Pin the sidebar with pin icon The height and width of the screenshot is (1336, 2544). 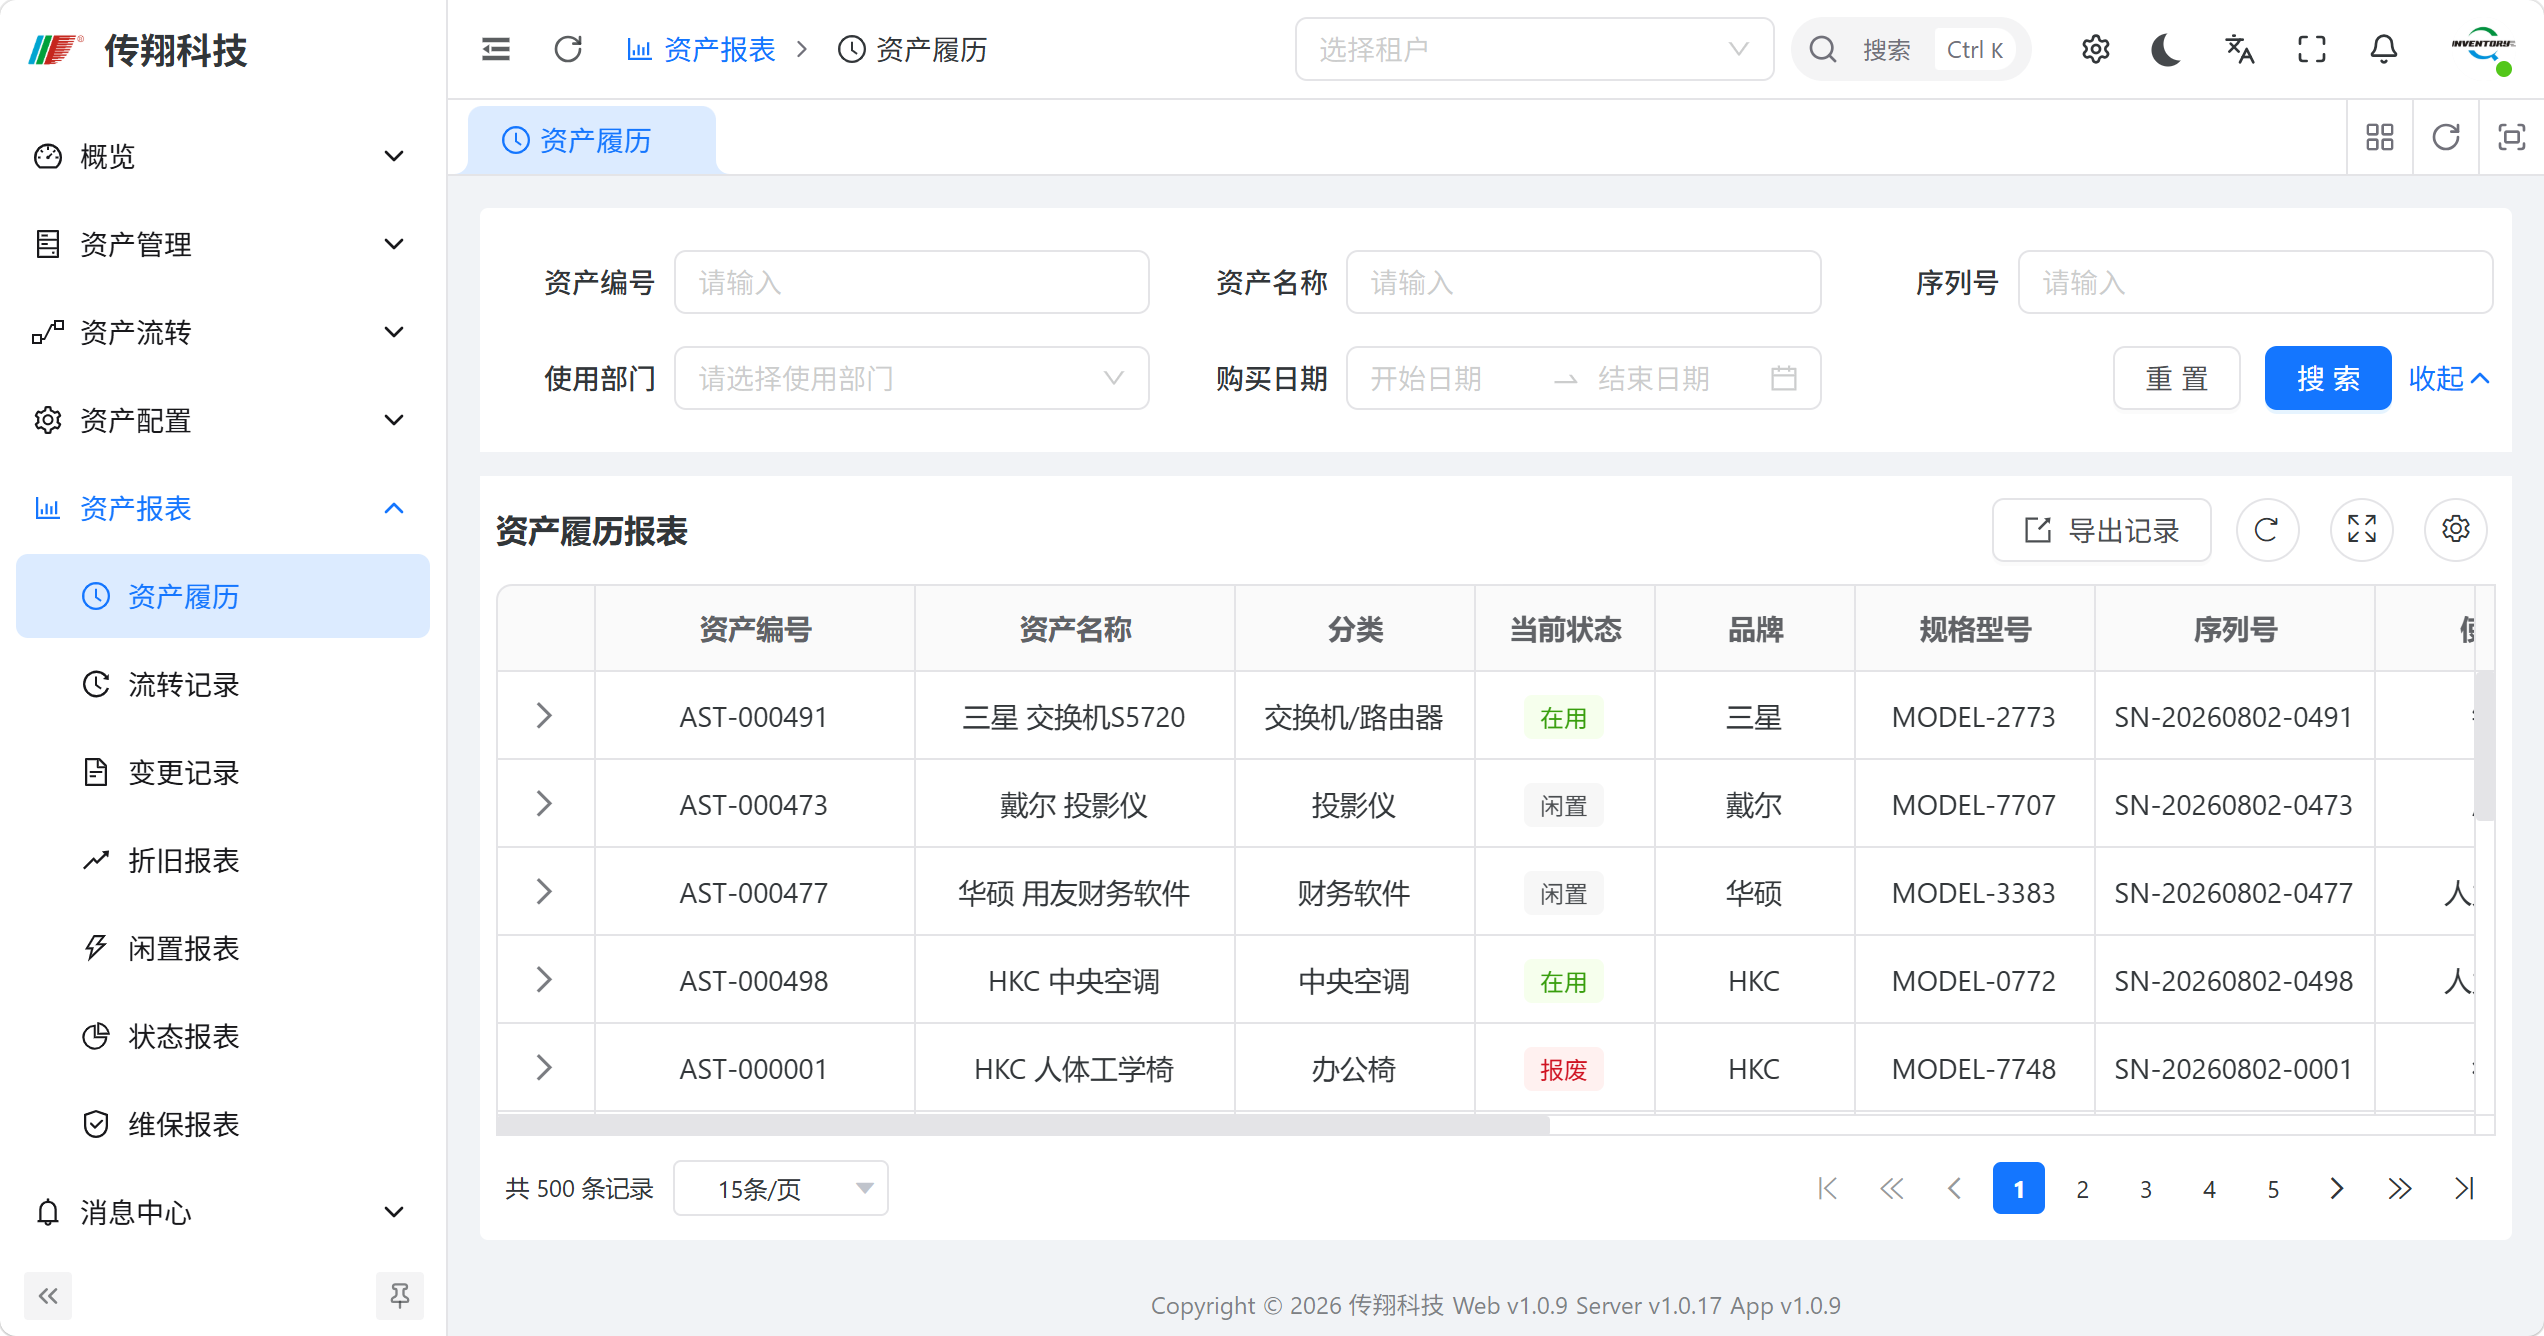(399, 1296)
